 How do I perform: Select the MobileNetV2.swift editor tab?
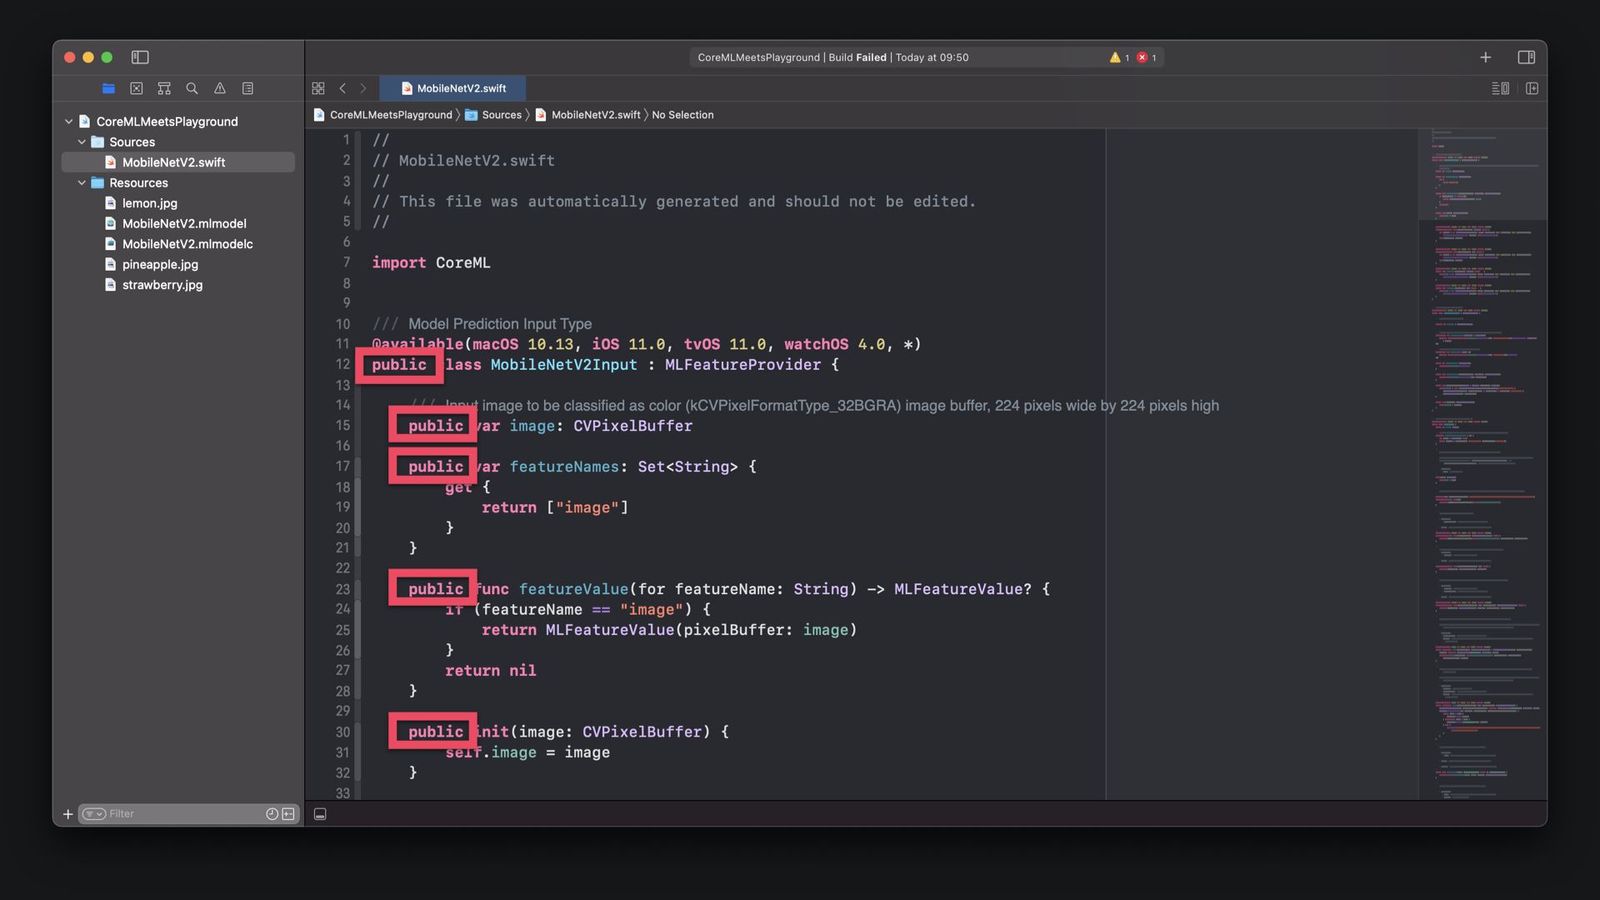pos(455,88)
